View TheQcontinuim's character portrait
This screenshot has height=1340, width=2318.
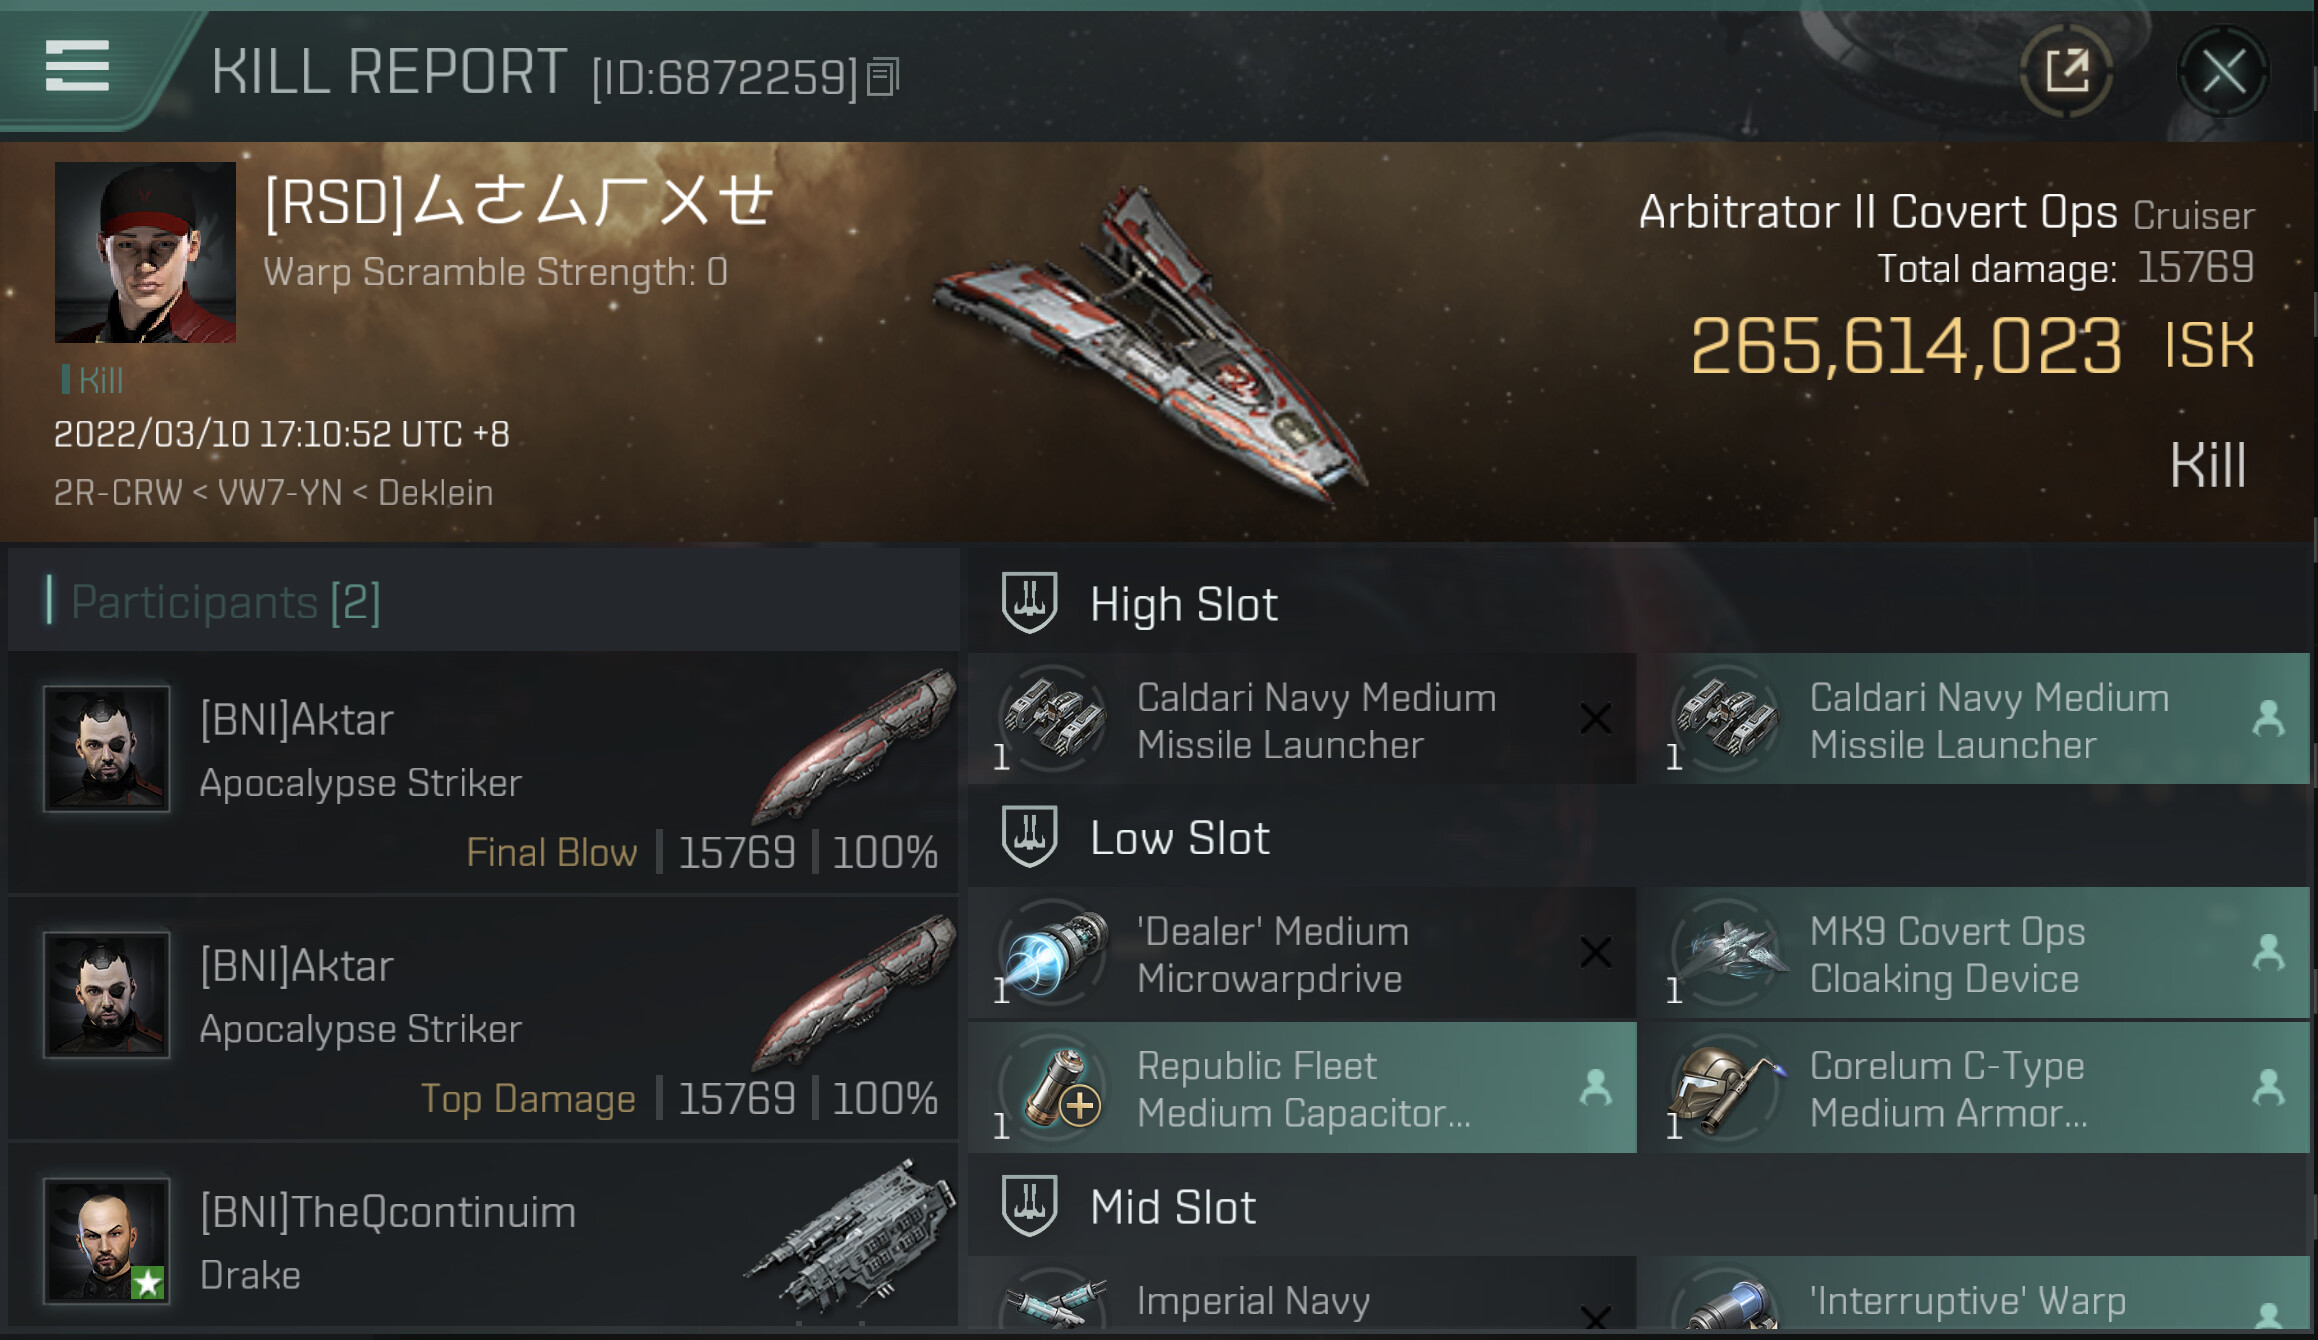[106, 1241]
